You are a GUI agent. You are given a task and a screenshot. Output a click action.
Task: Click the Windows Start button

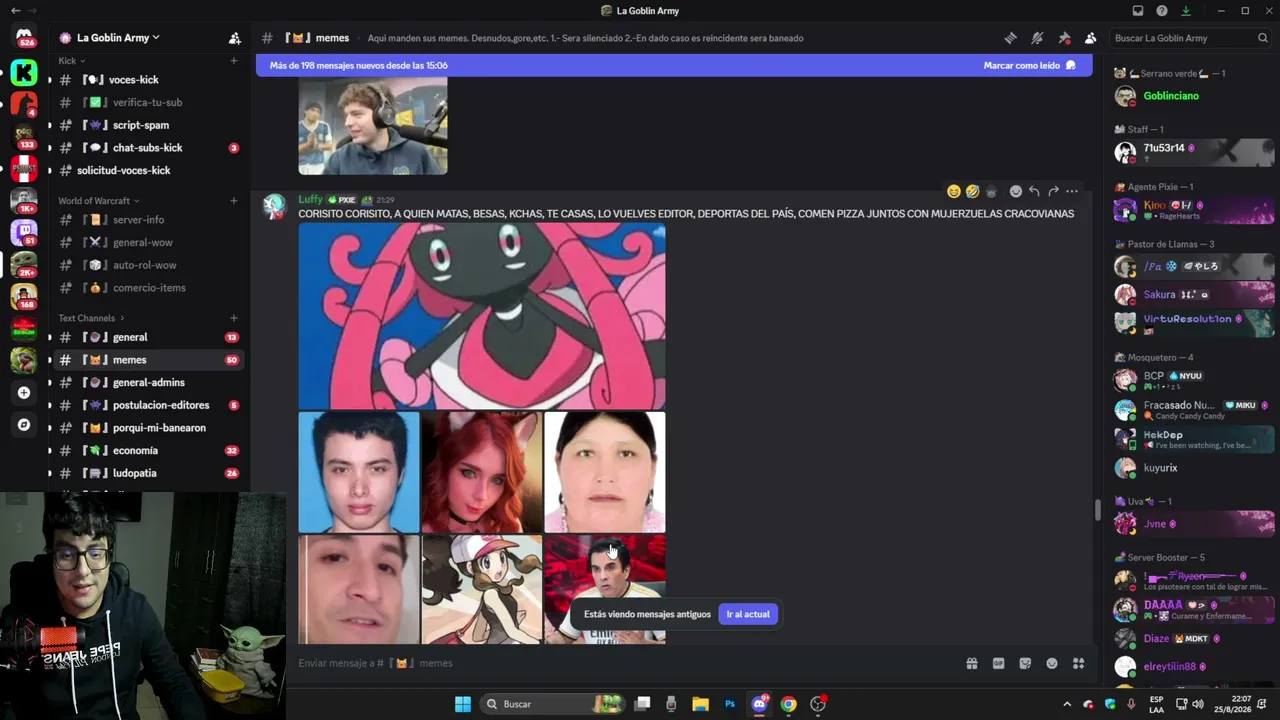463,704
